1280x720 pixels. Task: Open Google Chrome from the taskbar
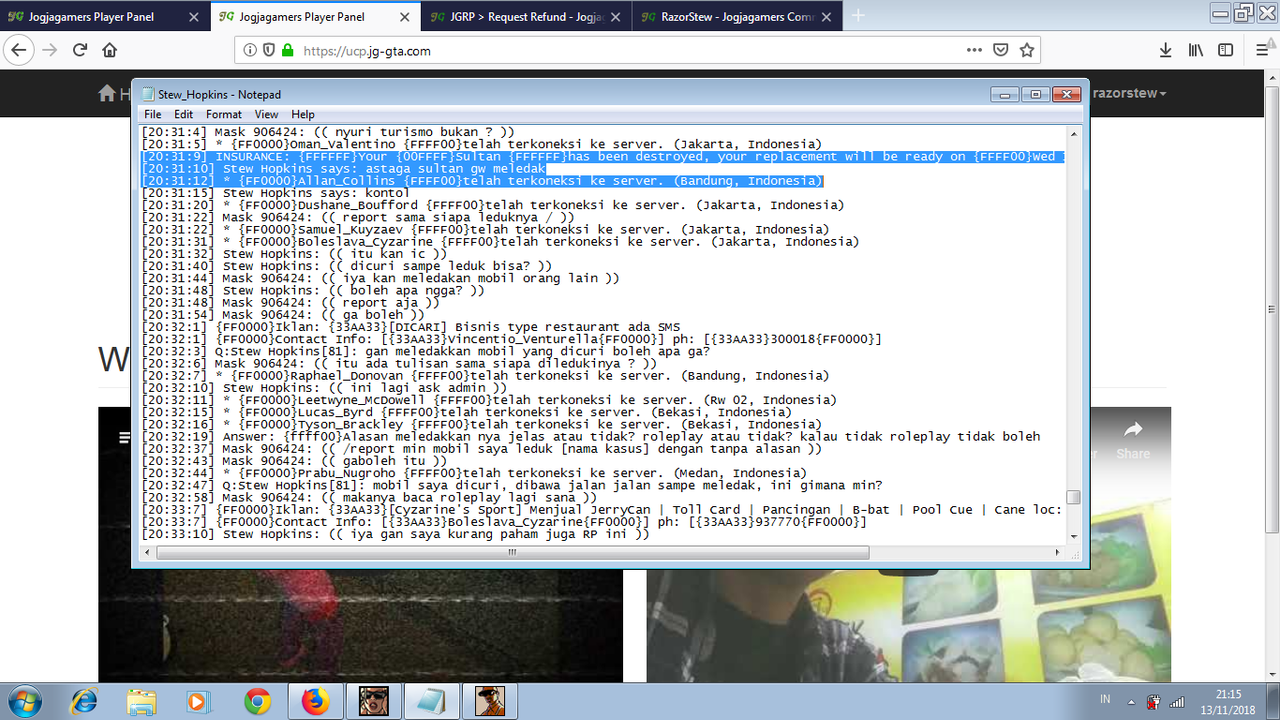click(x=257, y=701)
